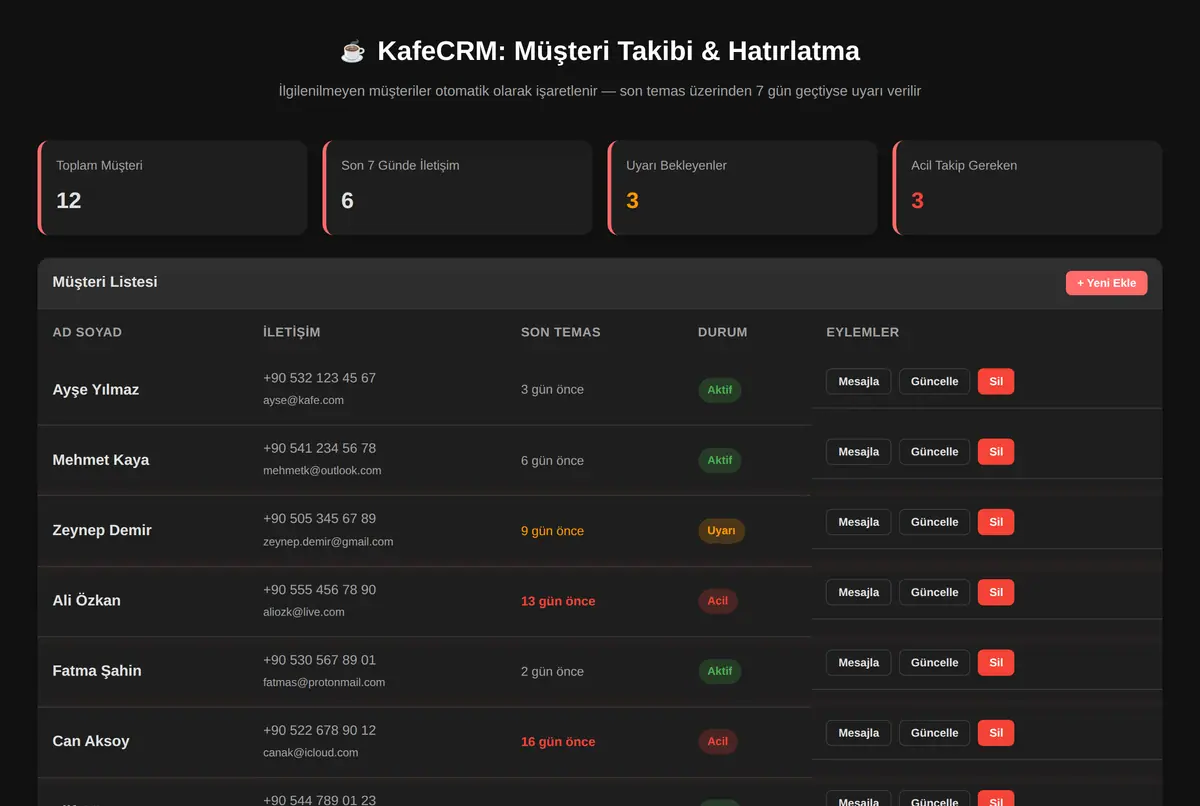Screen dimensions: 1200x806
Task: Click the Acil Takip Gereken card
Action: click(x=1027, y=188)
